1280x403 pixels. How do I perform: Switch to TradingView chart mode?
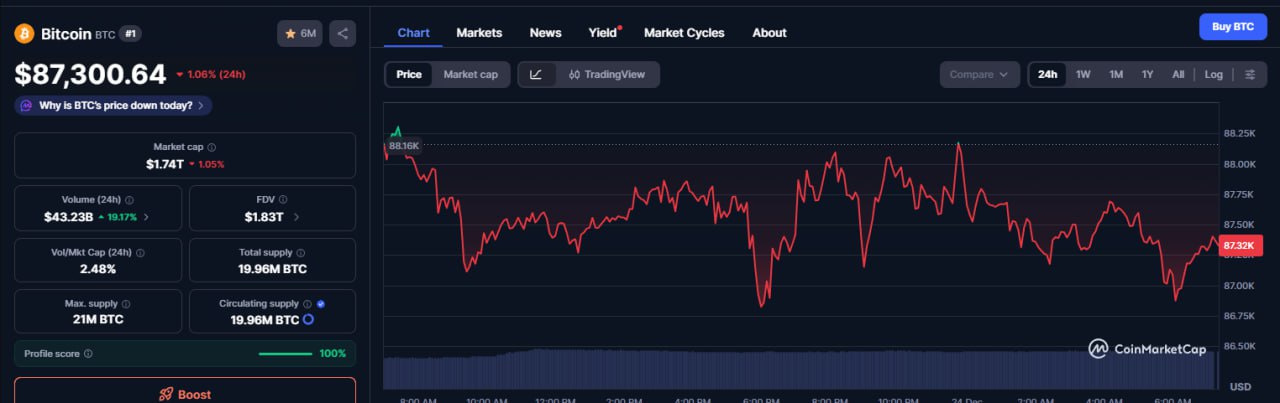point(606,74)
